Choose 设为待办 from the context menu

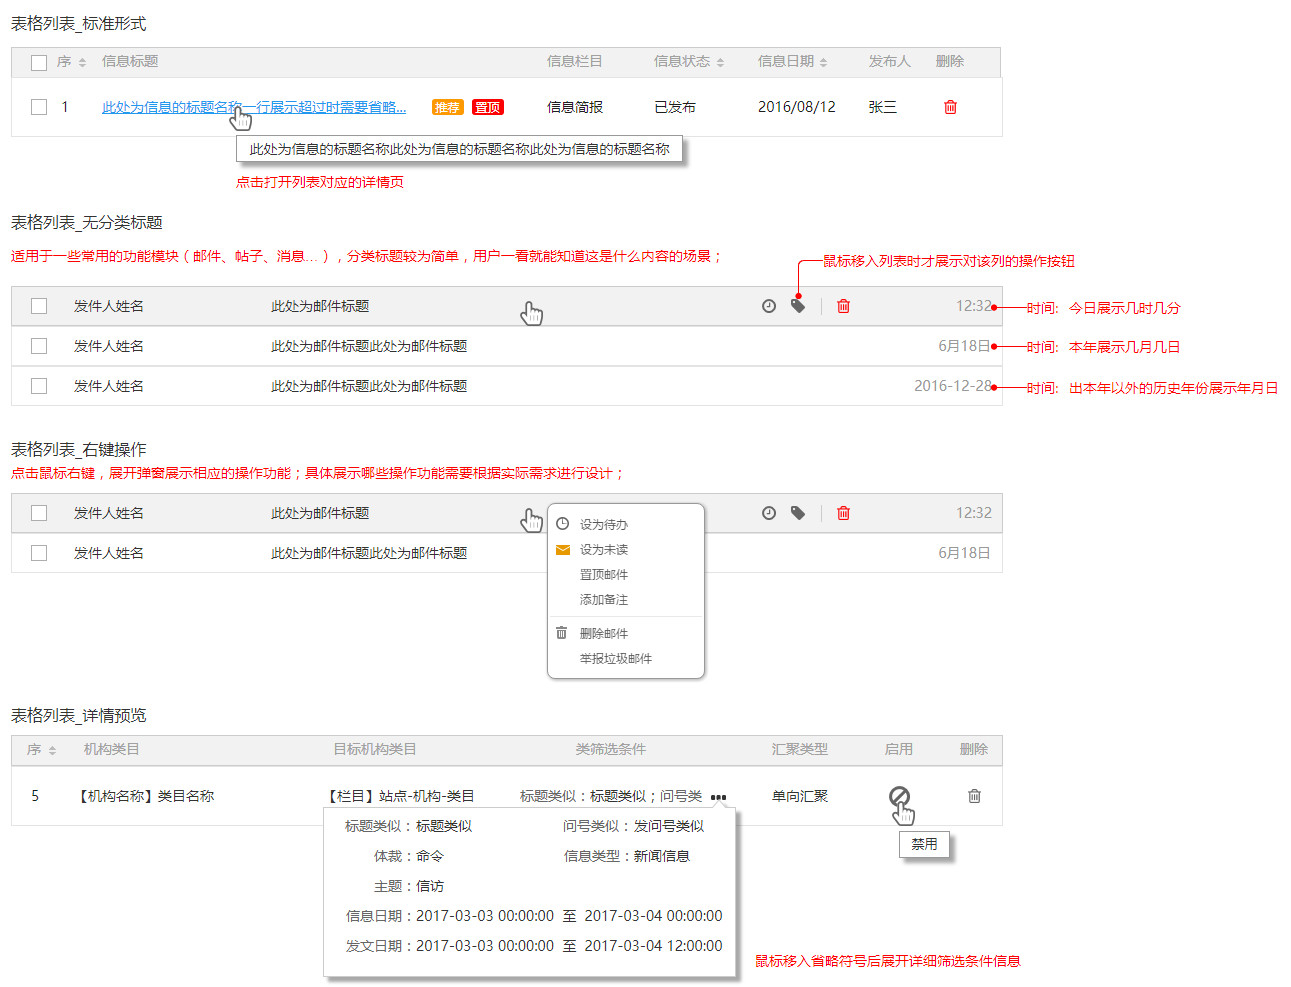tap(604, 524)
